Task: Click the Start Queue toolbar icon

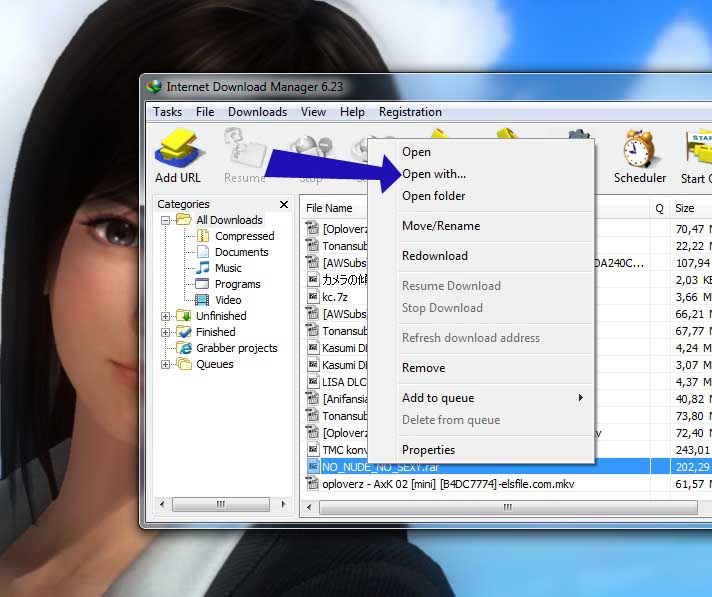Action: tap(698, 148)
